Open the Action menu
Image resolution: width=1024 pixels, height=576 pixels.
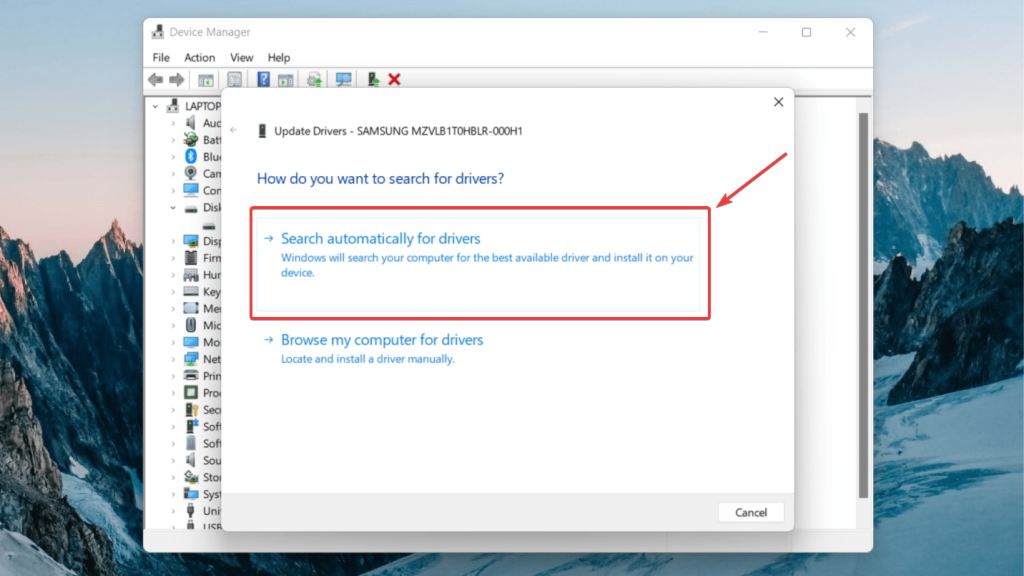click(x=200, y=57)
